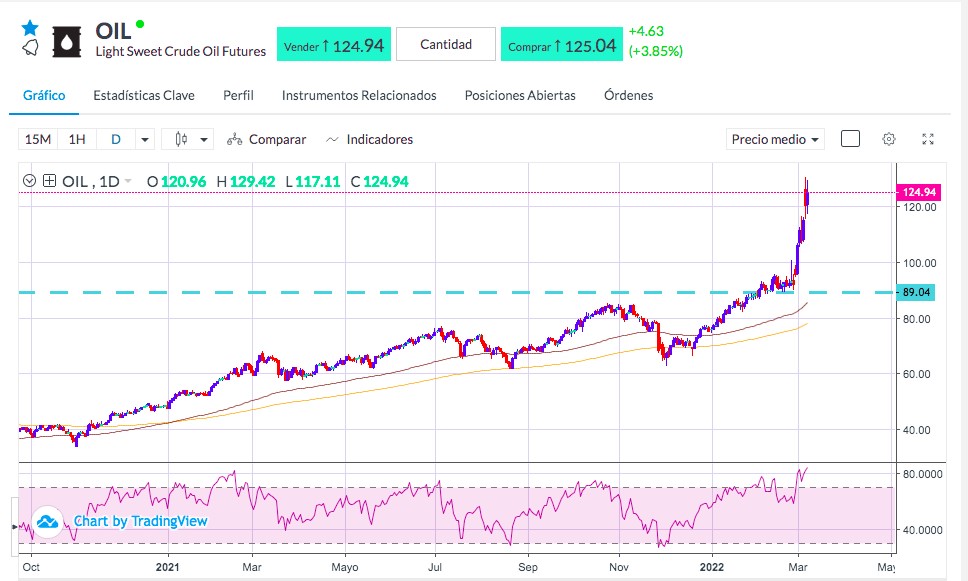Image resolution: width=968 pixels, height=581 pixels.
Task: Open the chart settings gear
Action: coord(888,139)
